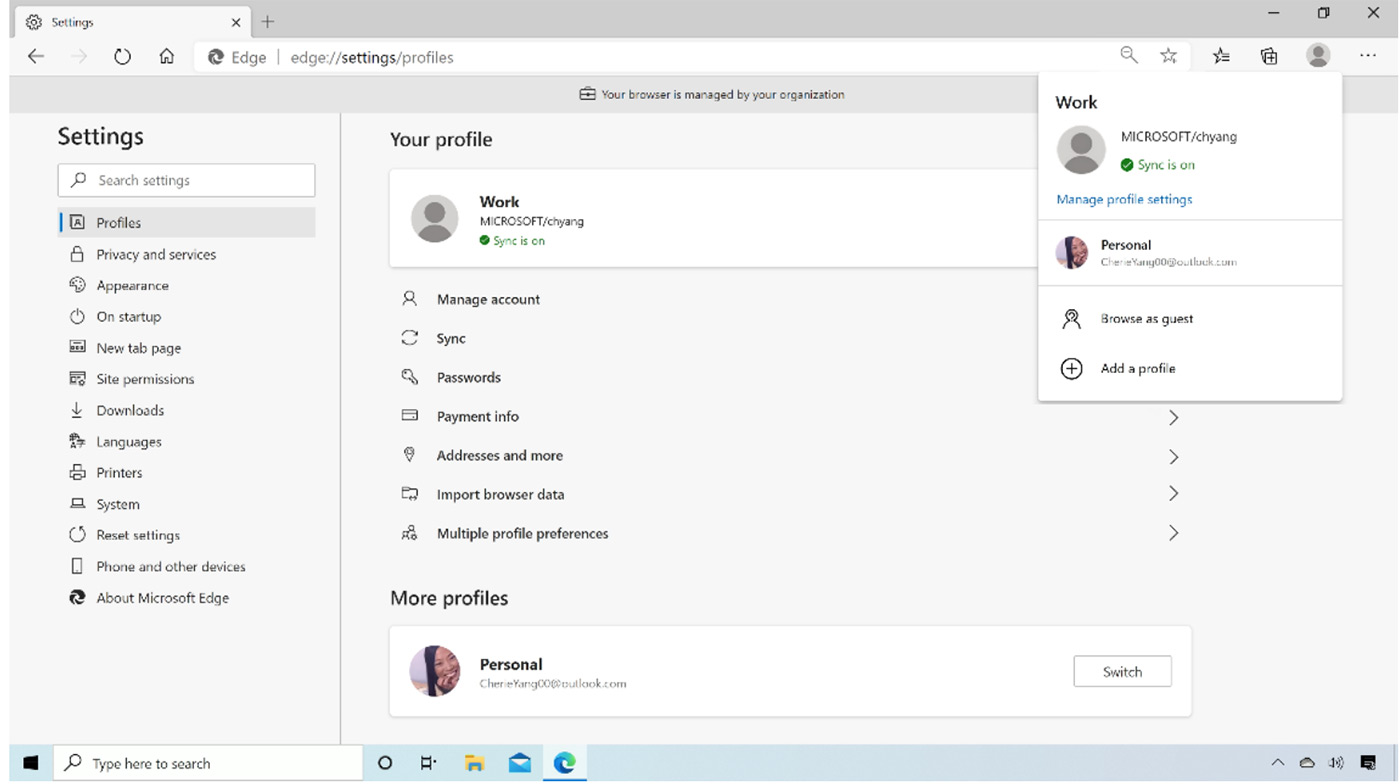Click Browse as guest icon
Screen dimensions: 1400x784
point(1071,319)
